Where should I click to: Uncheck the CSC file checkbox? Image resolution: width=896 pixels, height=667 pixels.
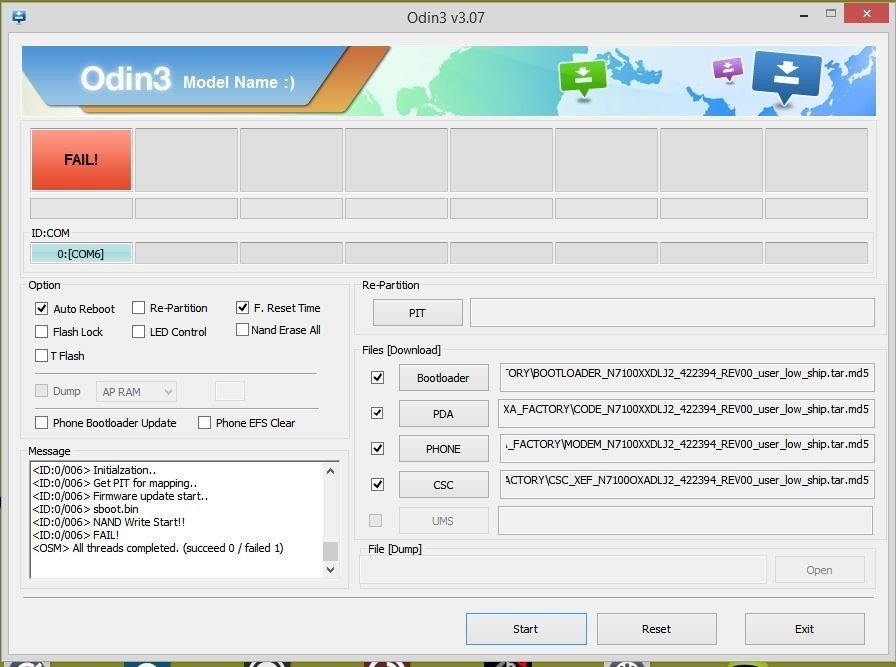377,484
